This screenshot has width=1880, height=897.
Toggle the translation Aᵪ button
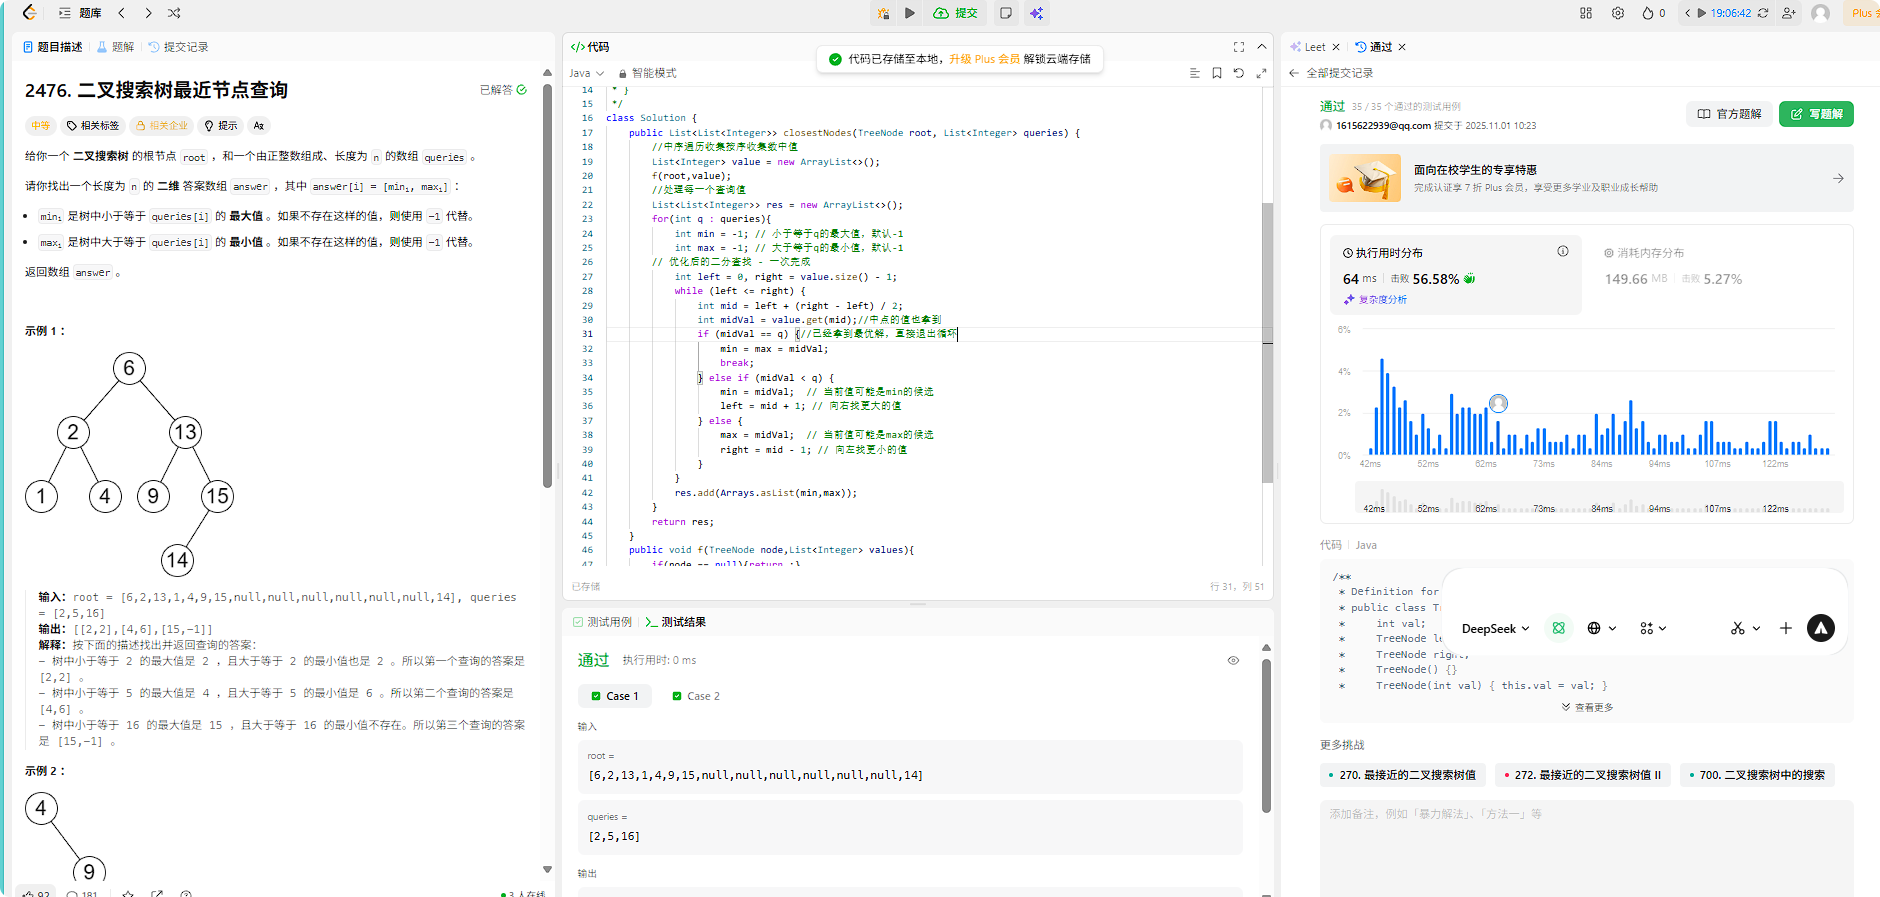[x=259, y=125]
